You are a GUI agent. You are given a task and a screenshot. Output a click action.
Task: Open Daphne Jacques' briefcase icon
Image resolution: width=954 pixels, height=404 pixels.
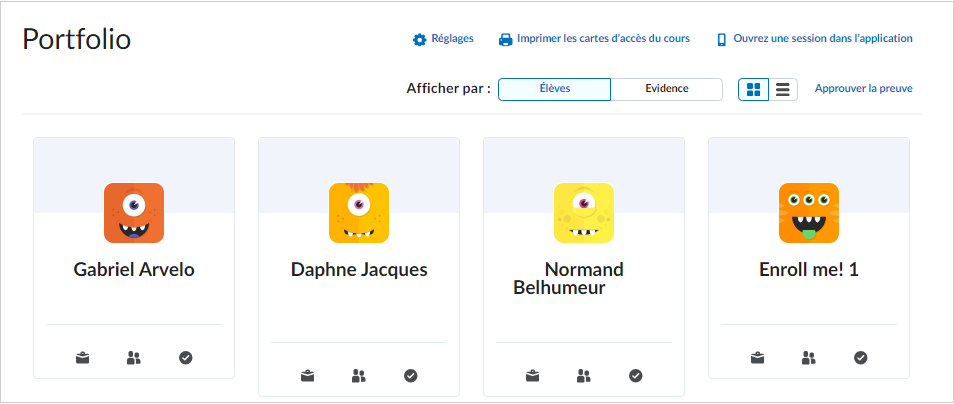coord(307,376)
